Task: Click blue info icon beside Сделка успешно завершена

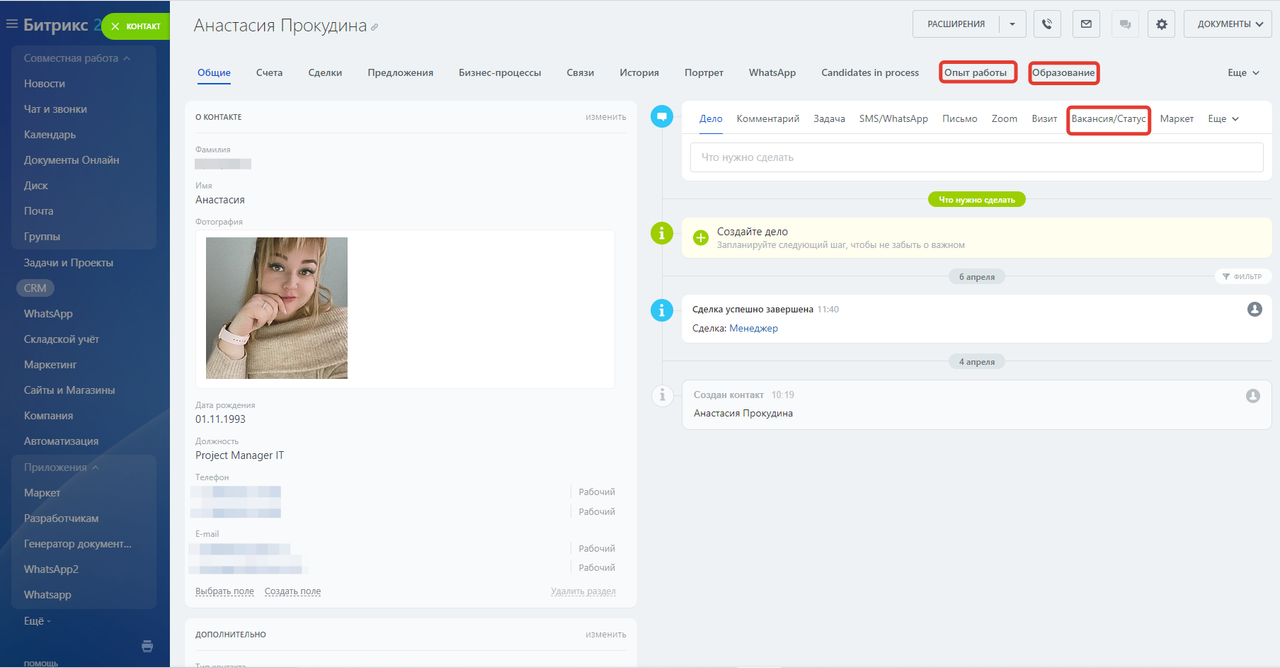Action: pyautogui.click(x=661, y=310)
